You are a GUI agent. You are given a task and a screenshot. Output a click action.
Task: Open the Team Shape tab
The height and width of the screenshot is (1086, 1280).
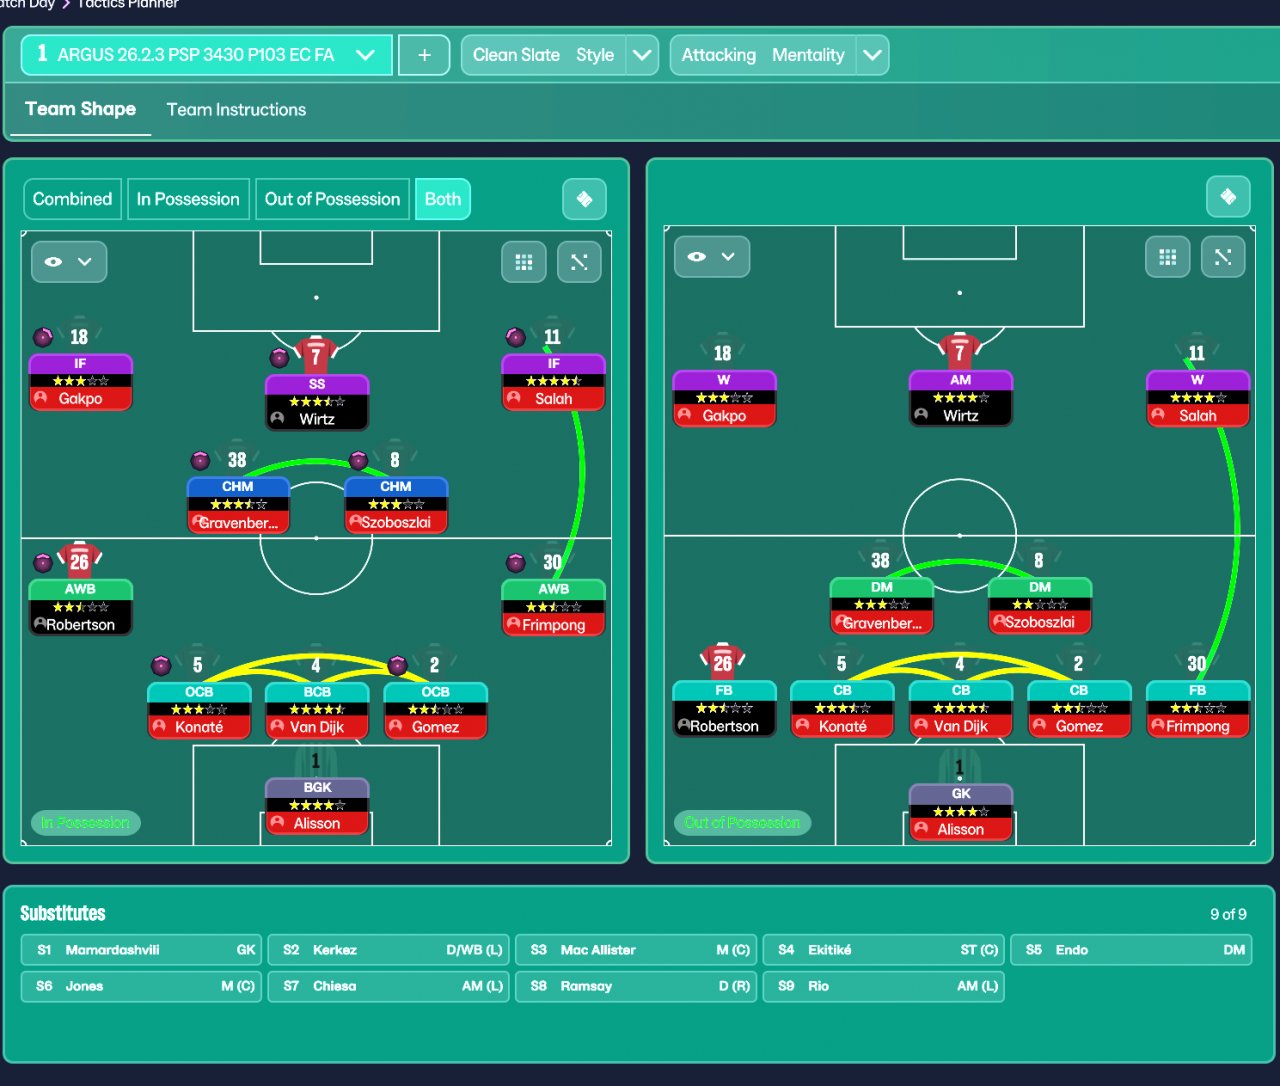[x=80, y=109]
